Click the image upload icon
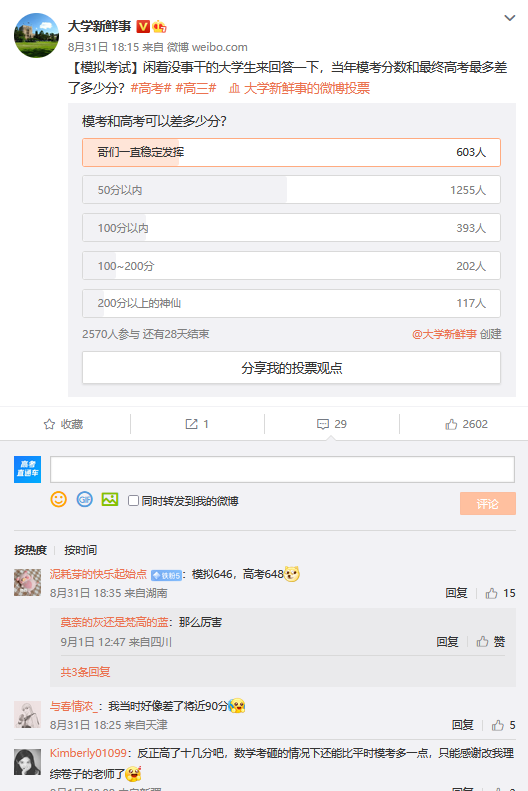 [110, 499]
